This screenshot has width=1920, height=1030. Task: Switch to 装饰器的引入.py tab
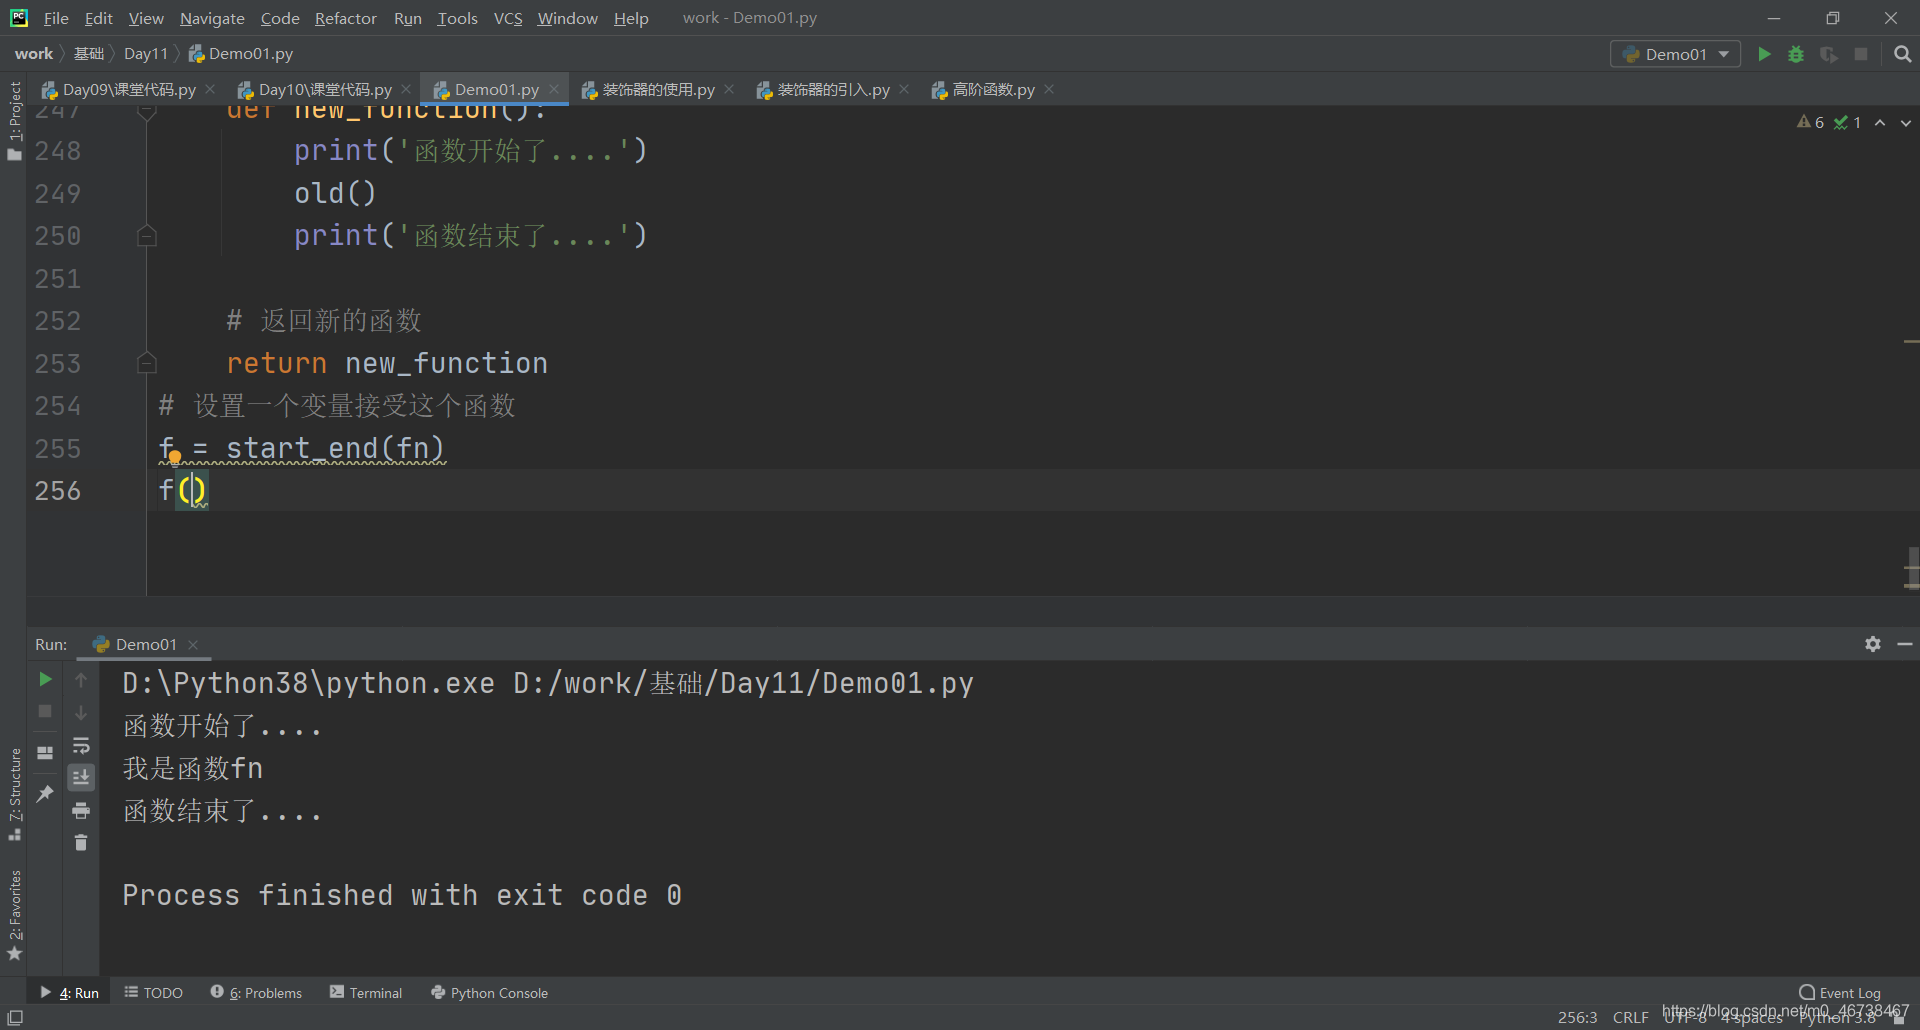click(x=833, y=90)
